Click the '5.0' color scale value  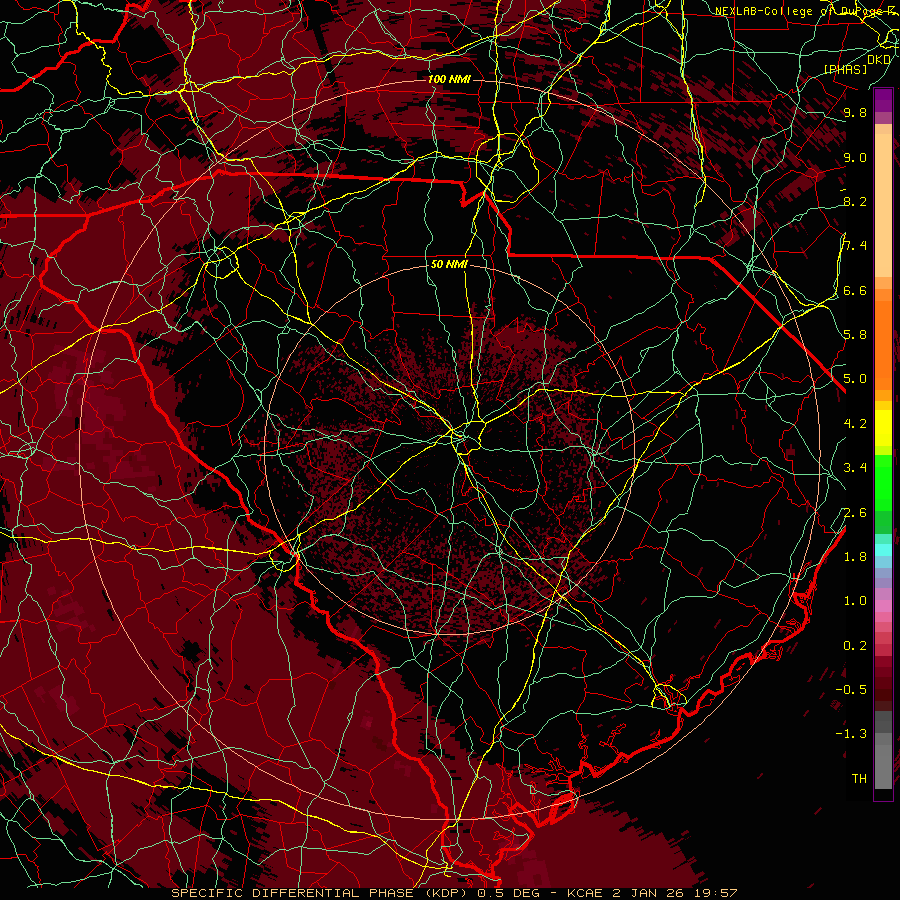(x=855, y=379)
